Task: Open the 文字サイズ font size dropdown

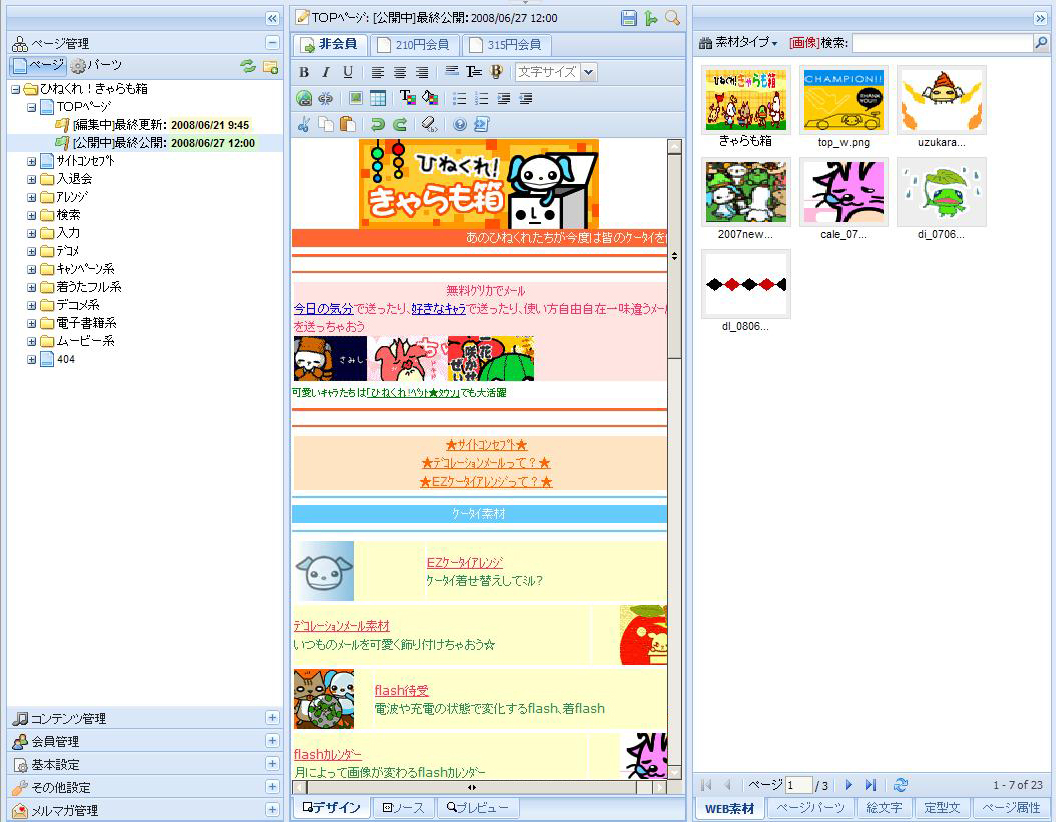Action: (x=588, y=72)
